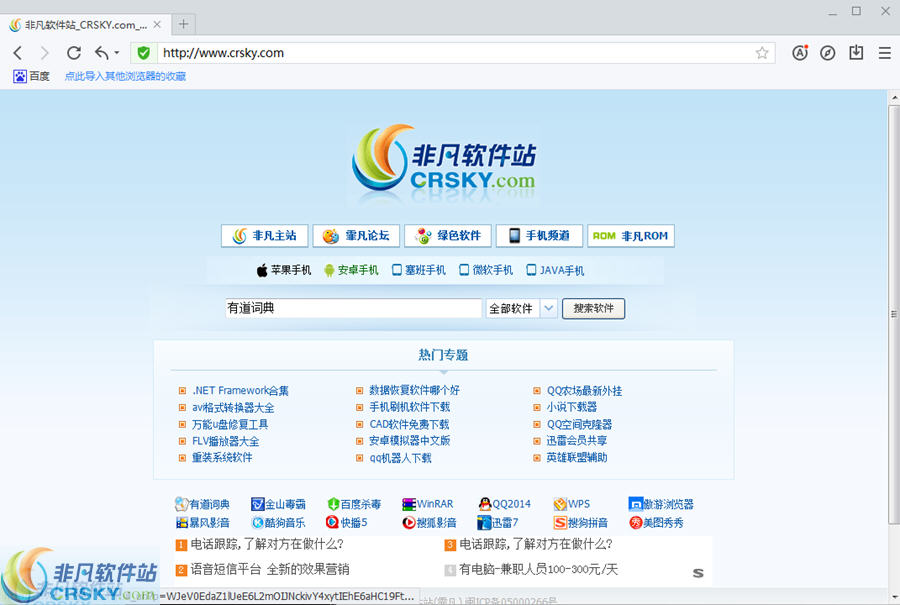Open the browser hamburger menu
This screenshot has width=900, height=605.
pyautogui.click(x=885, y=53)
